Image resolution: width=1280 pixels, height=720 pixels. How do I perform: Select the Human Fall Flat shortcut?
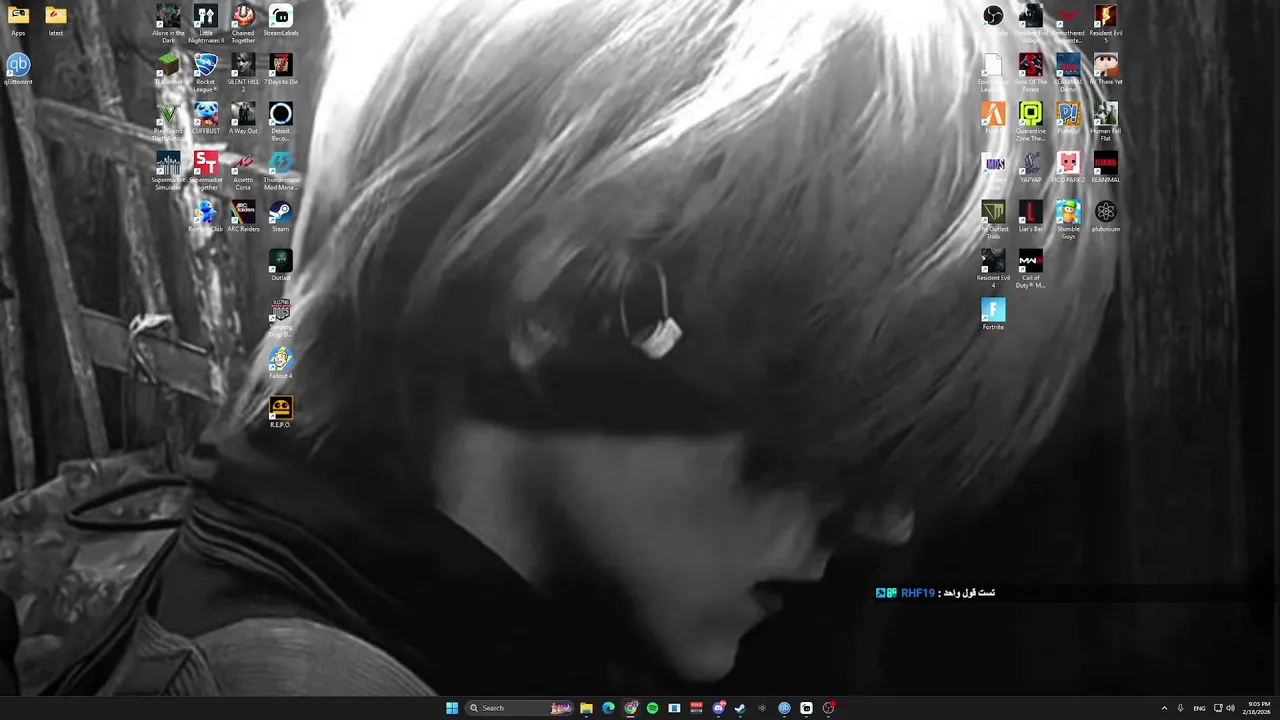1106,122
